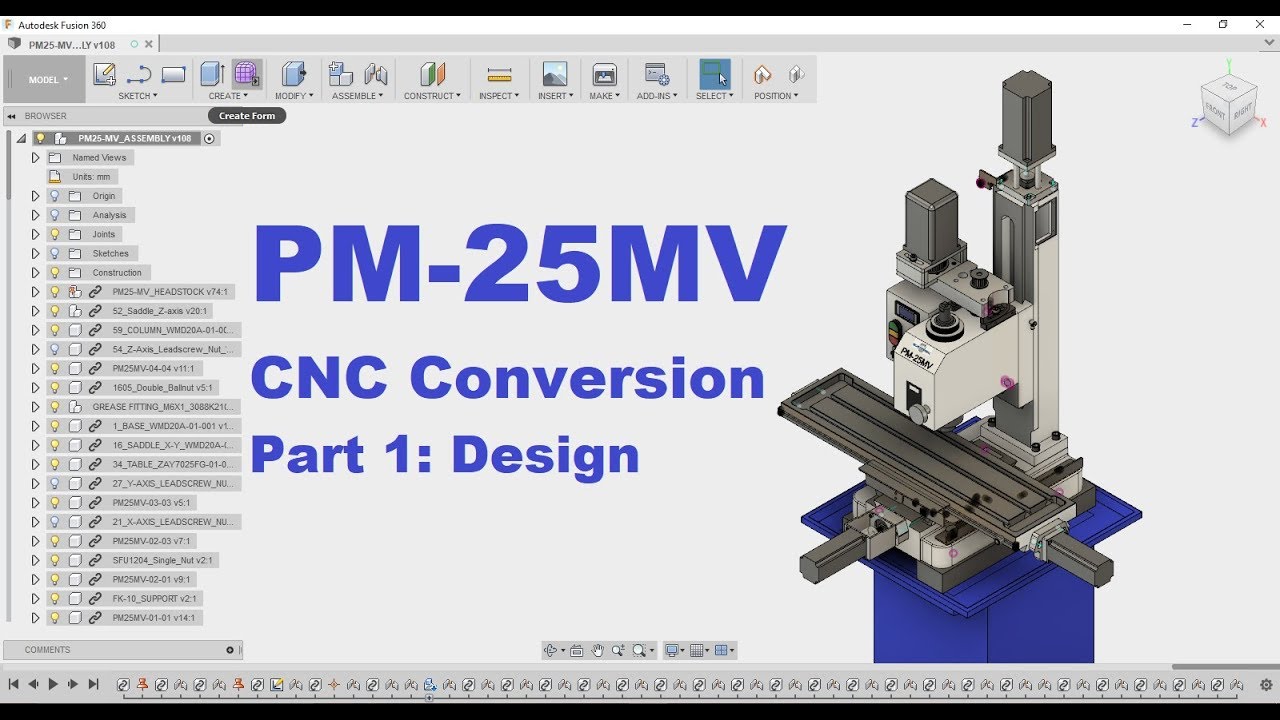Switch to the PM25-MV...LY v108 document tab

click(x=71, y=44)
